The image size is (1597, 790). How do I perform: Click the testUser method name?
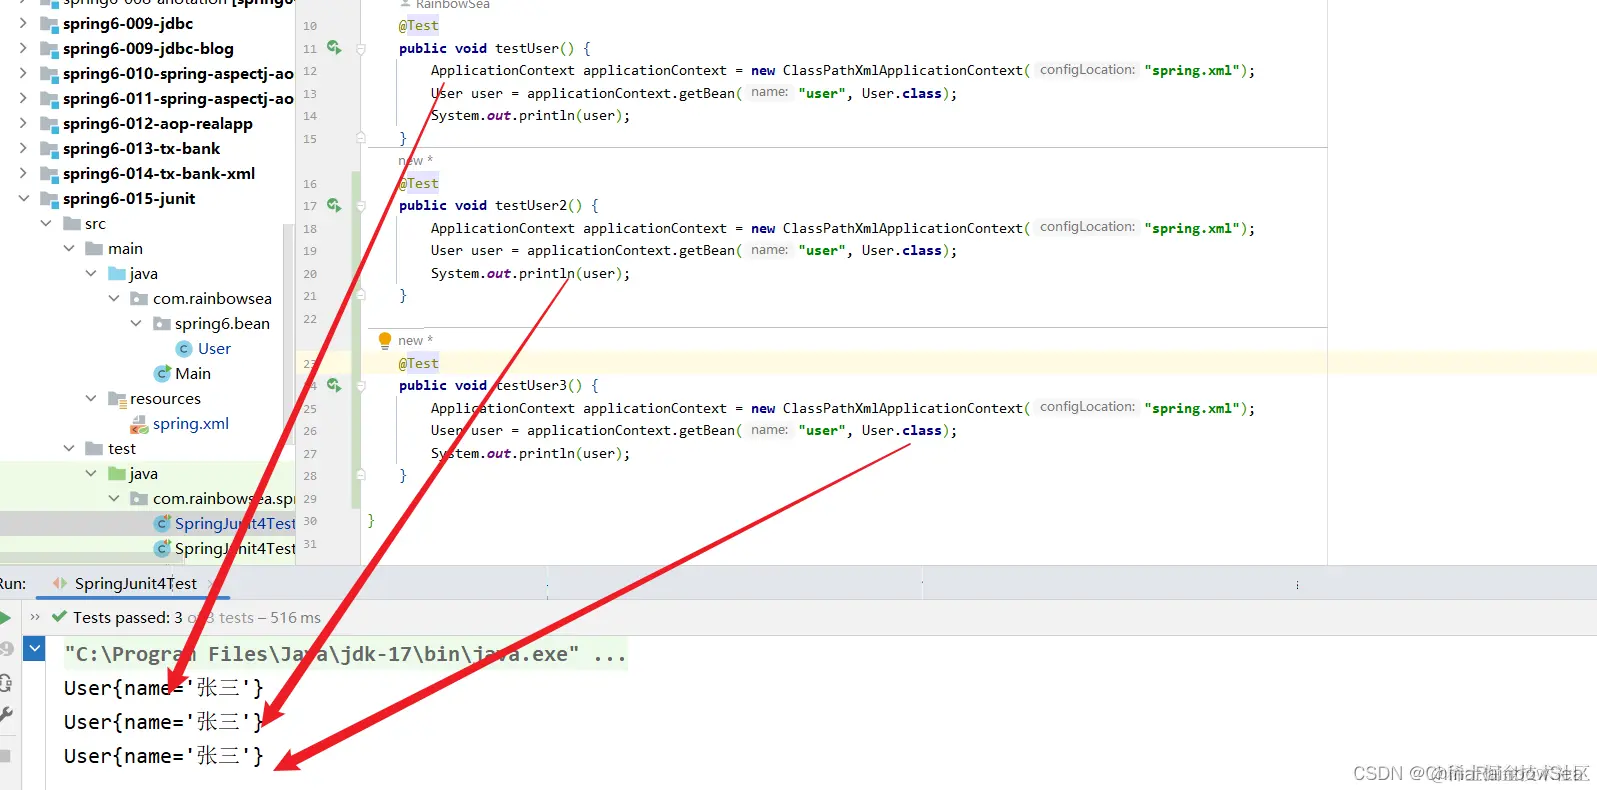point(527,48)
